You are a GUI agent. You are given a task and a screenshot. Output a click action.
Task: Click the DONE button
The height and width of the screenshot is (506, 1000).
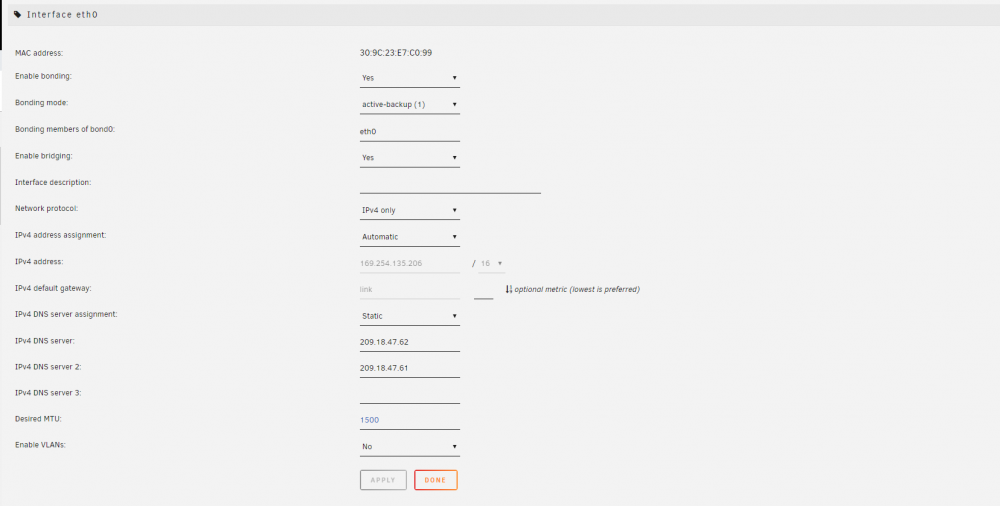click(x=436, y=480)
